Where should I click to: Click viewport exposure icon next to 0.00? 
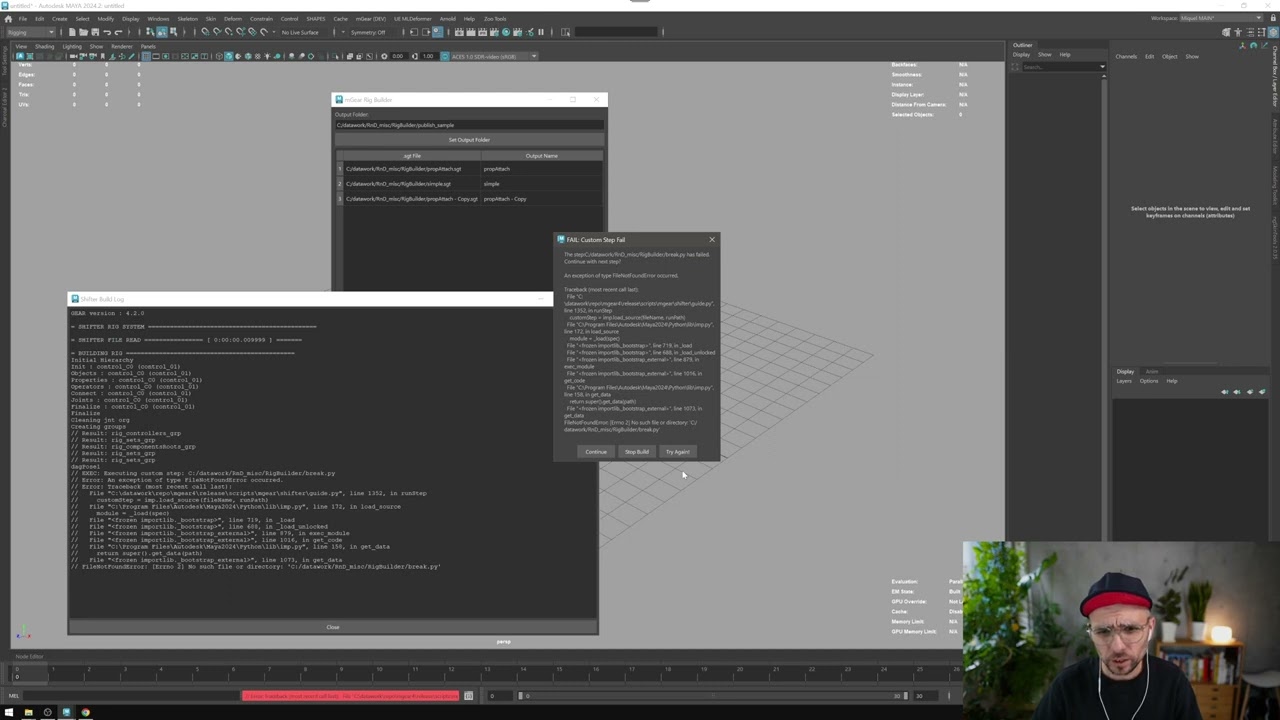coord(384,56)
